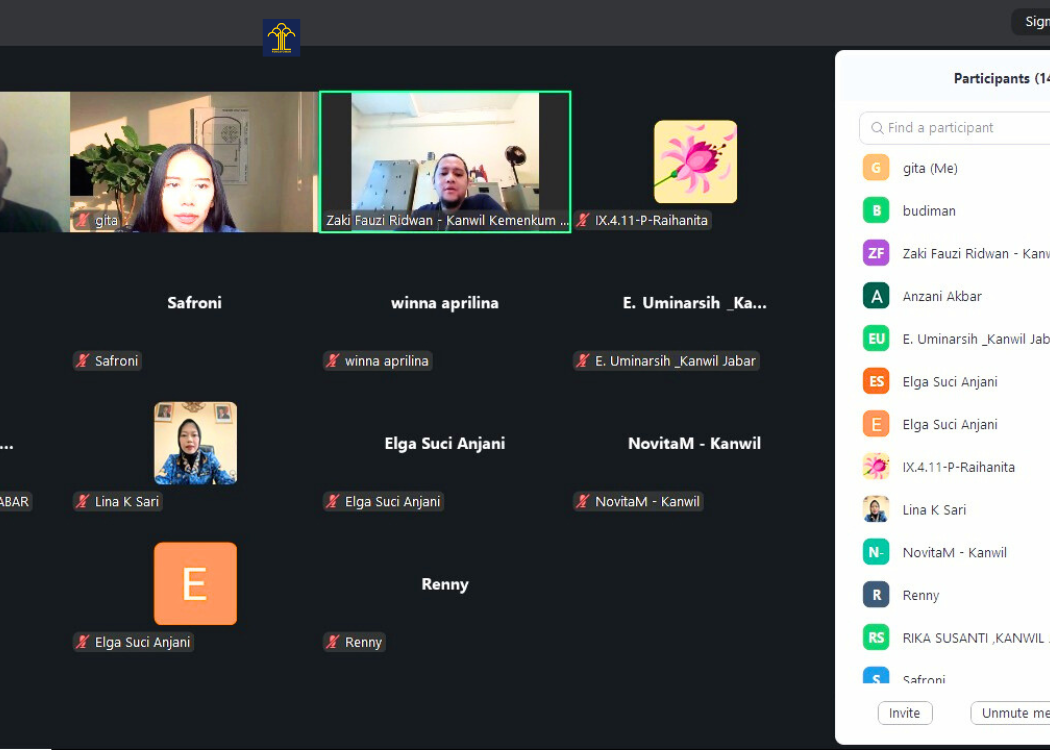Screen dimensions: 1050x750
Task: Click gita's orange G avatar in list
Action: point(876,168)
